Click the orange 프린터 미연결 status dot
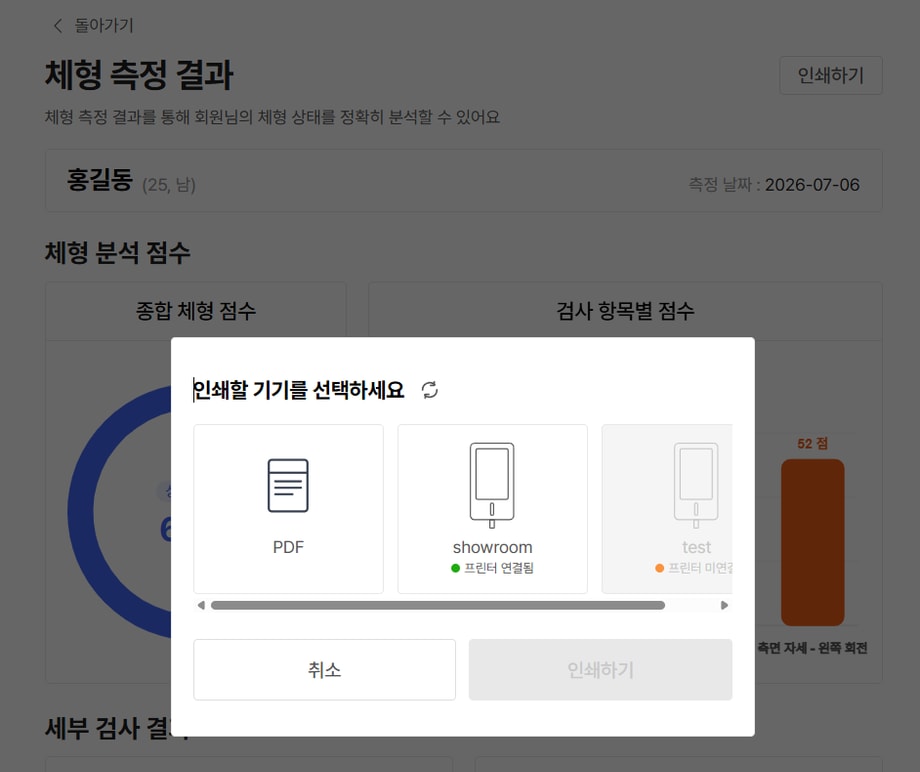Viewport: 920px width, 772px height. [659, 568]
